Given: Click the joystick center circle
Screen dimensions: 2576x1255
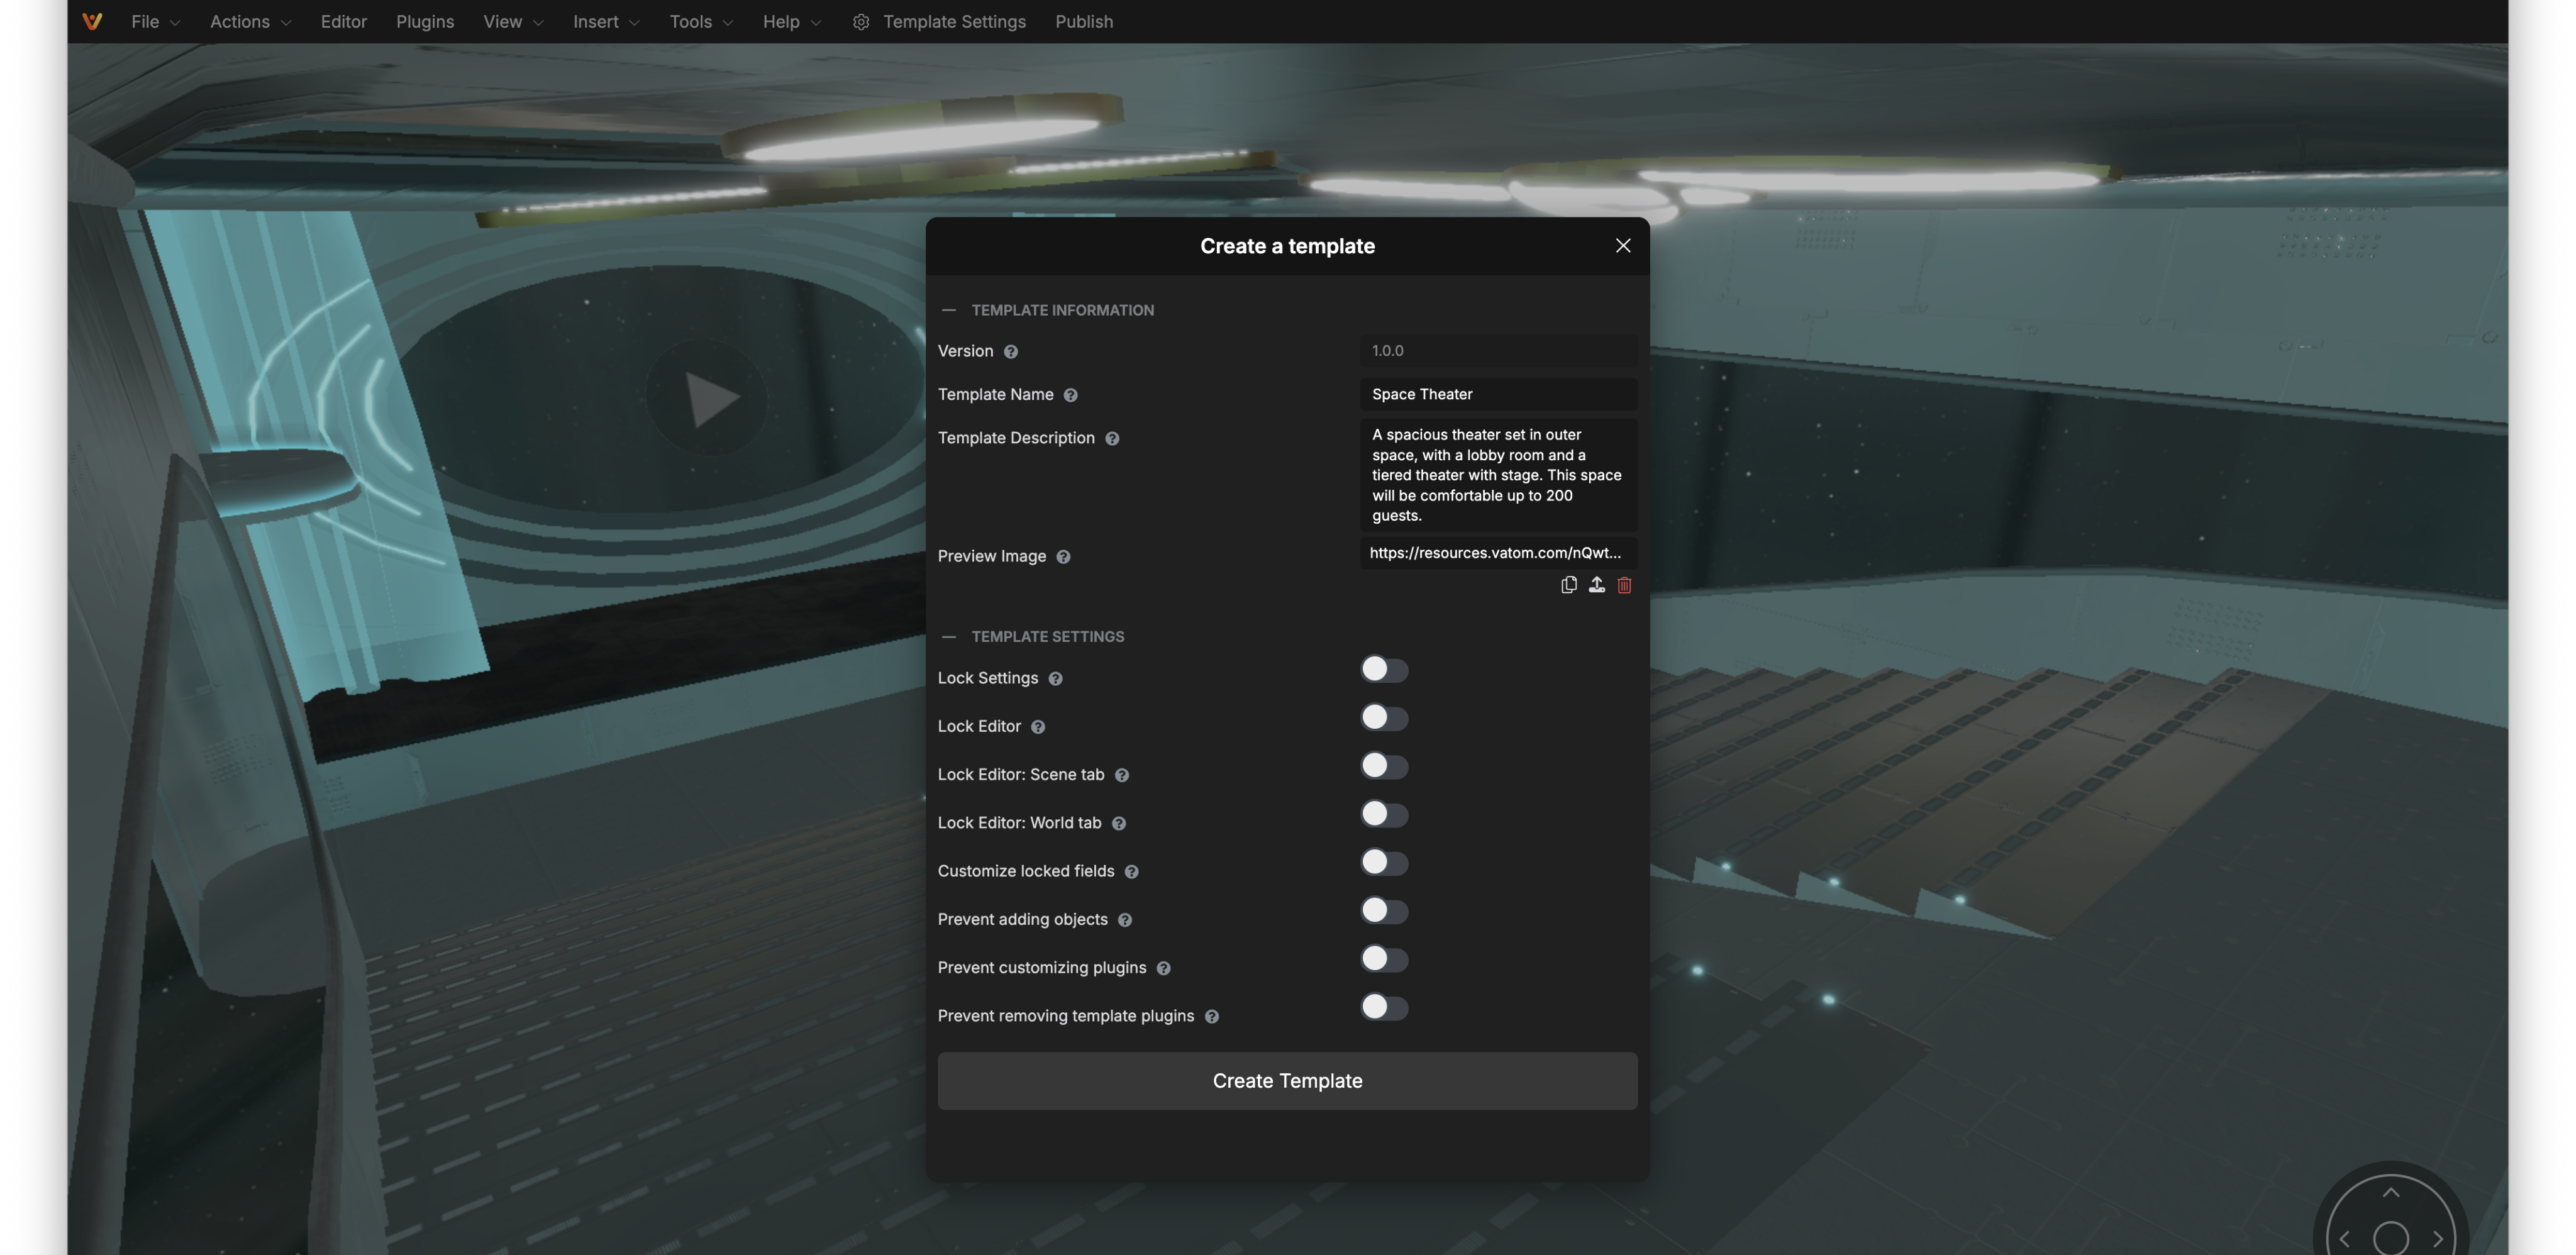Looking at the screenshot, I should [x=2391, y=1239].
